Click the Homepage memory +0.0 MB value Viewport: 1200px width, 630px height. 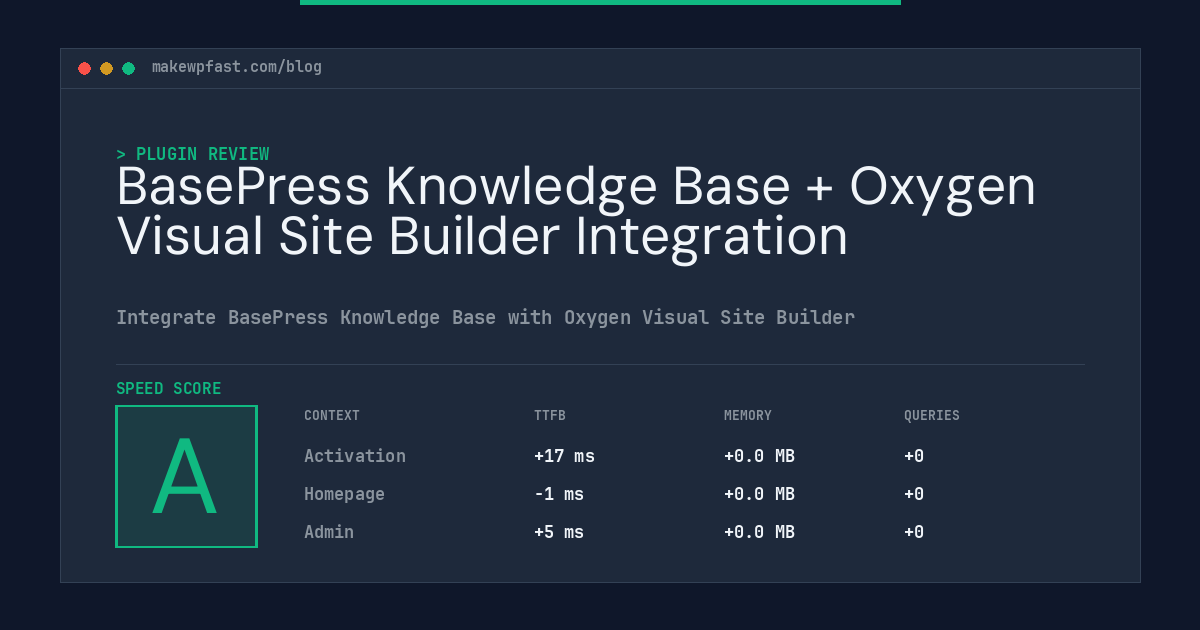coord(759,494)
